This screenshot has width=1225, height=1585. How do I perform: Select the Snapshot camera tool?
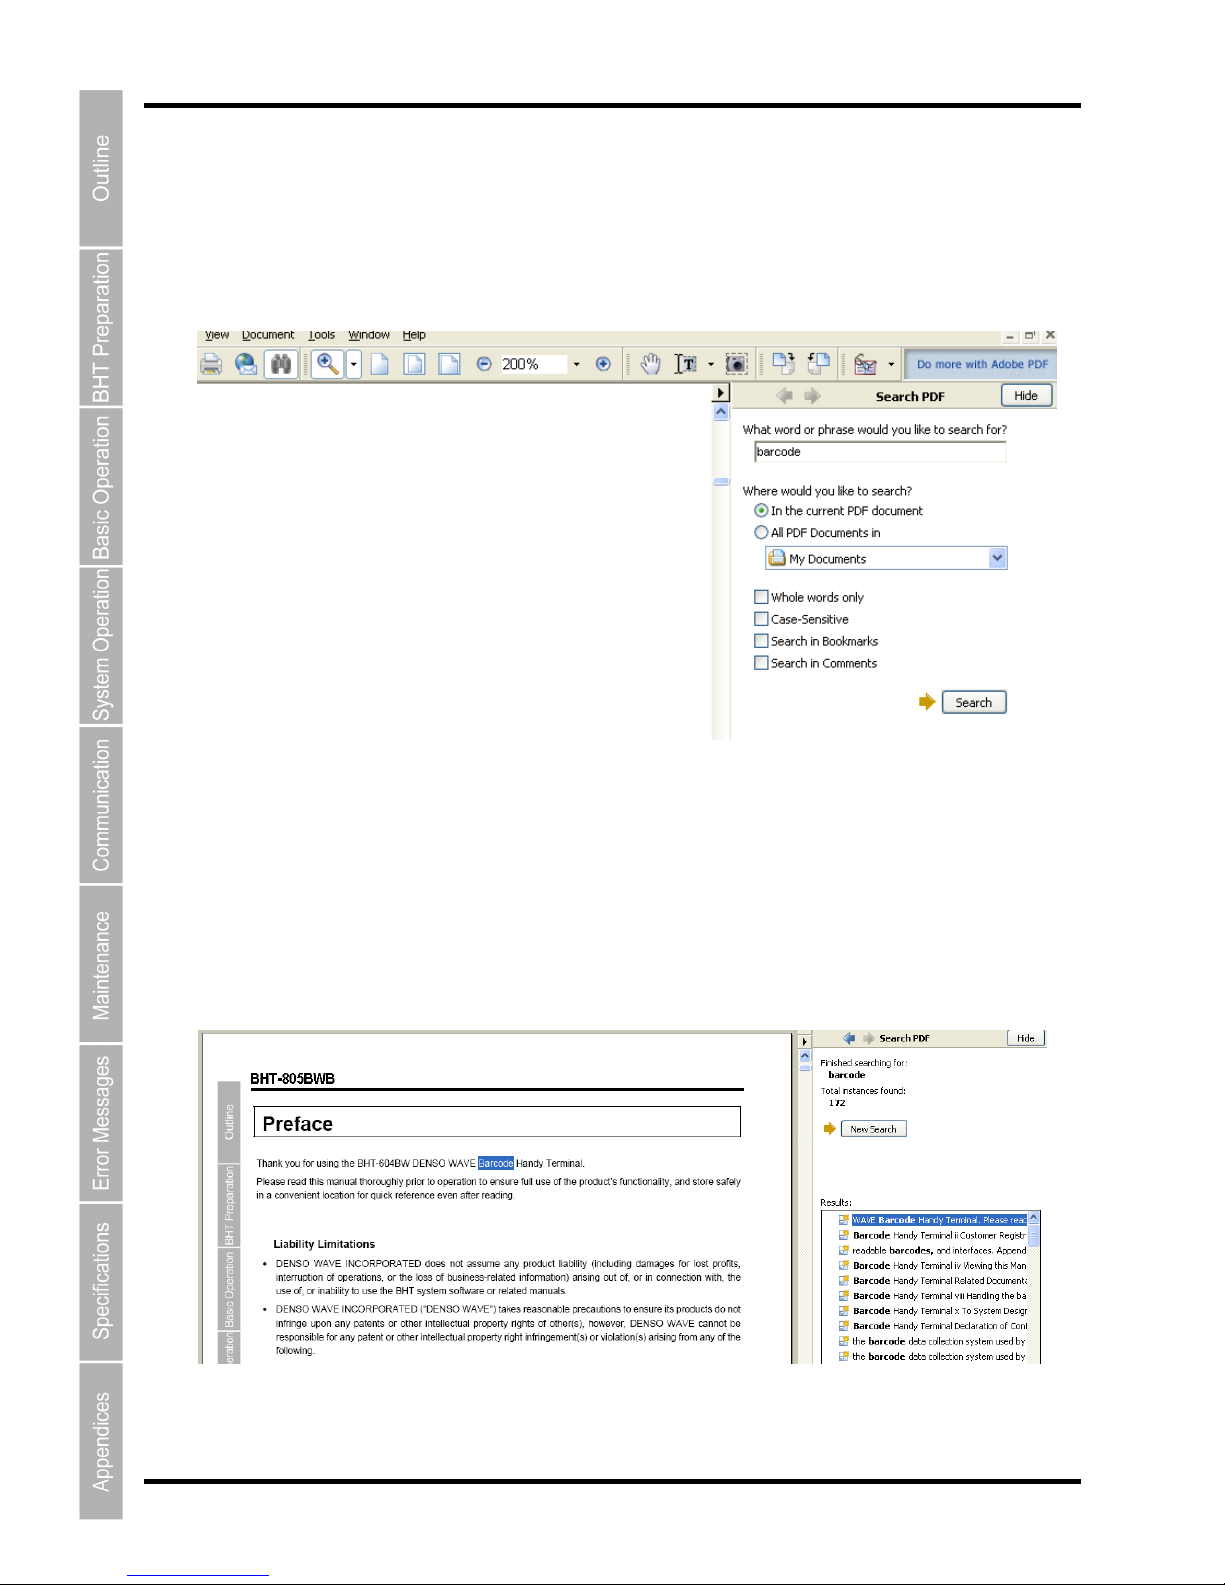(x=736, y=364)
